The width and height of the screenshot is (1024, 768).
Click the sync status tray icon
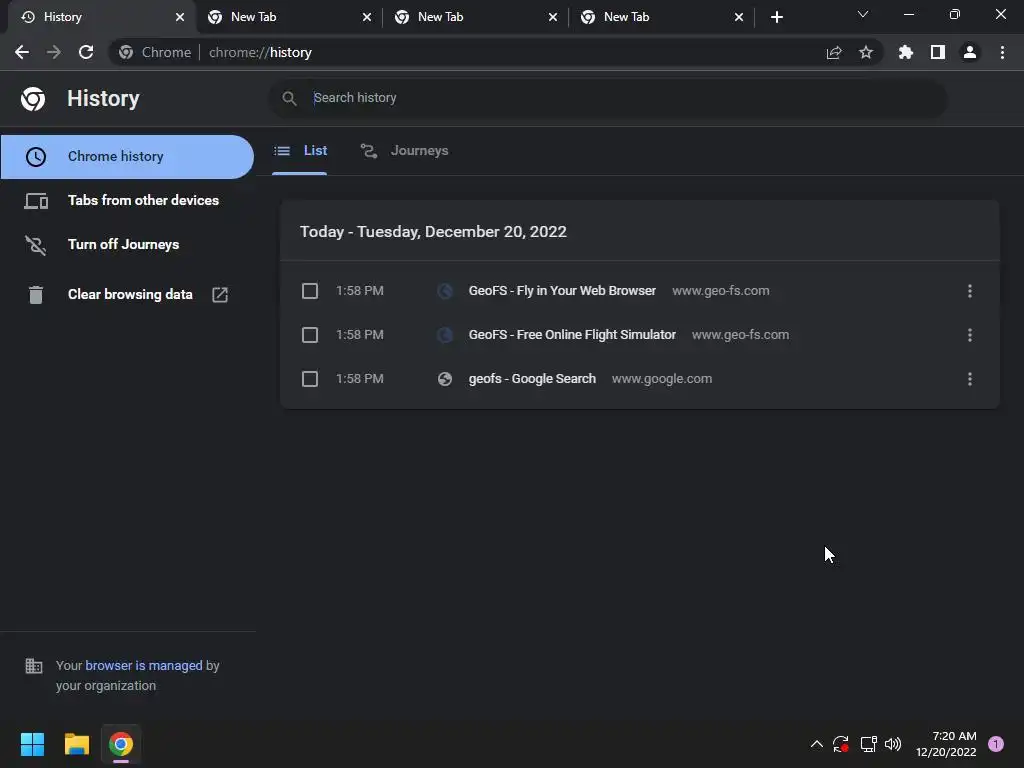840,744
